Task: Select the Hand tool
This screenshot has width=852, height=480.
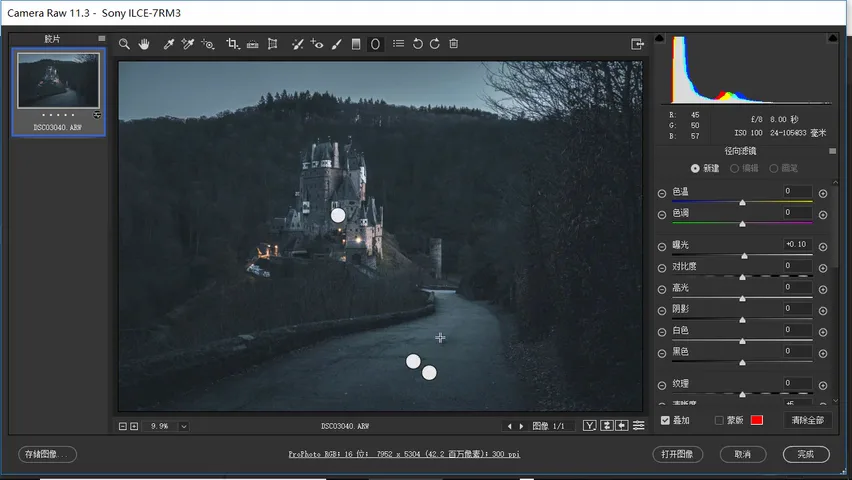Action: 144,44
